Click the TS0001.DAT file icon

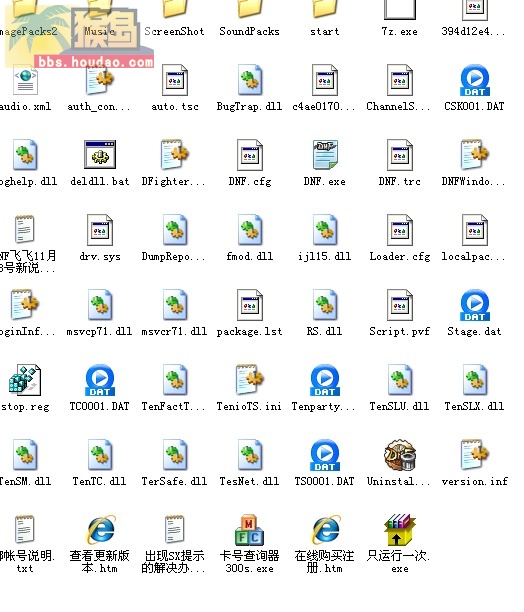coord(325,454)
